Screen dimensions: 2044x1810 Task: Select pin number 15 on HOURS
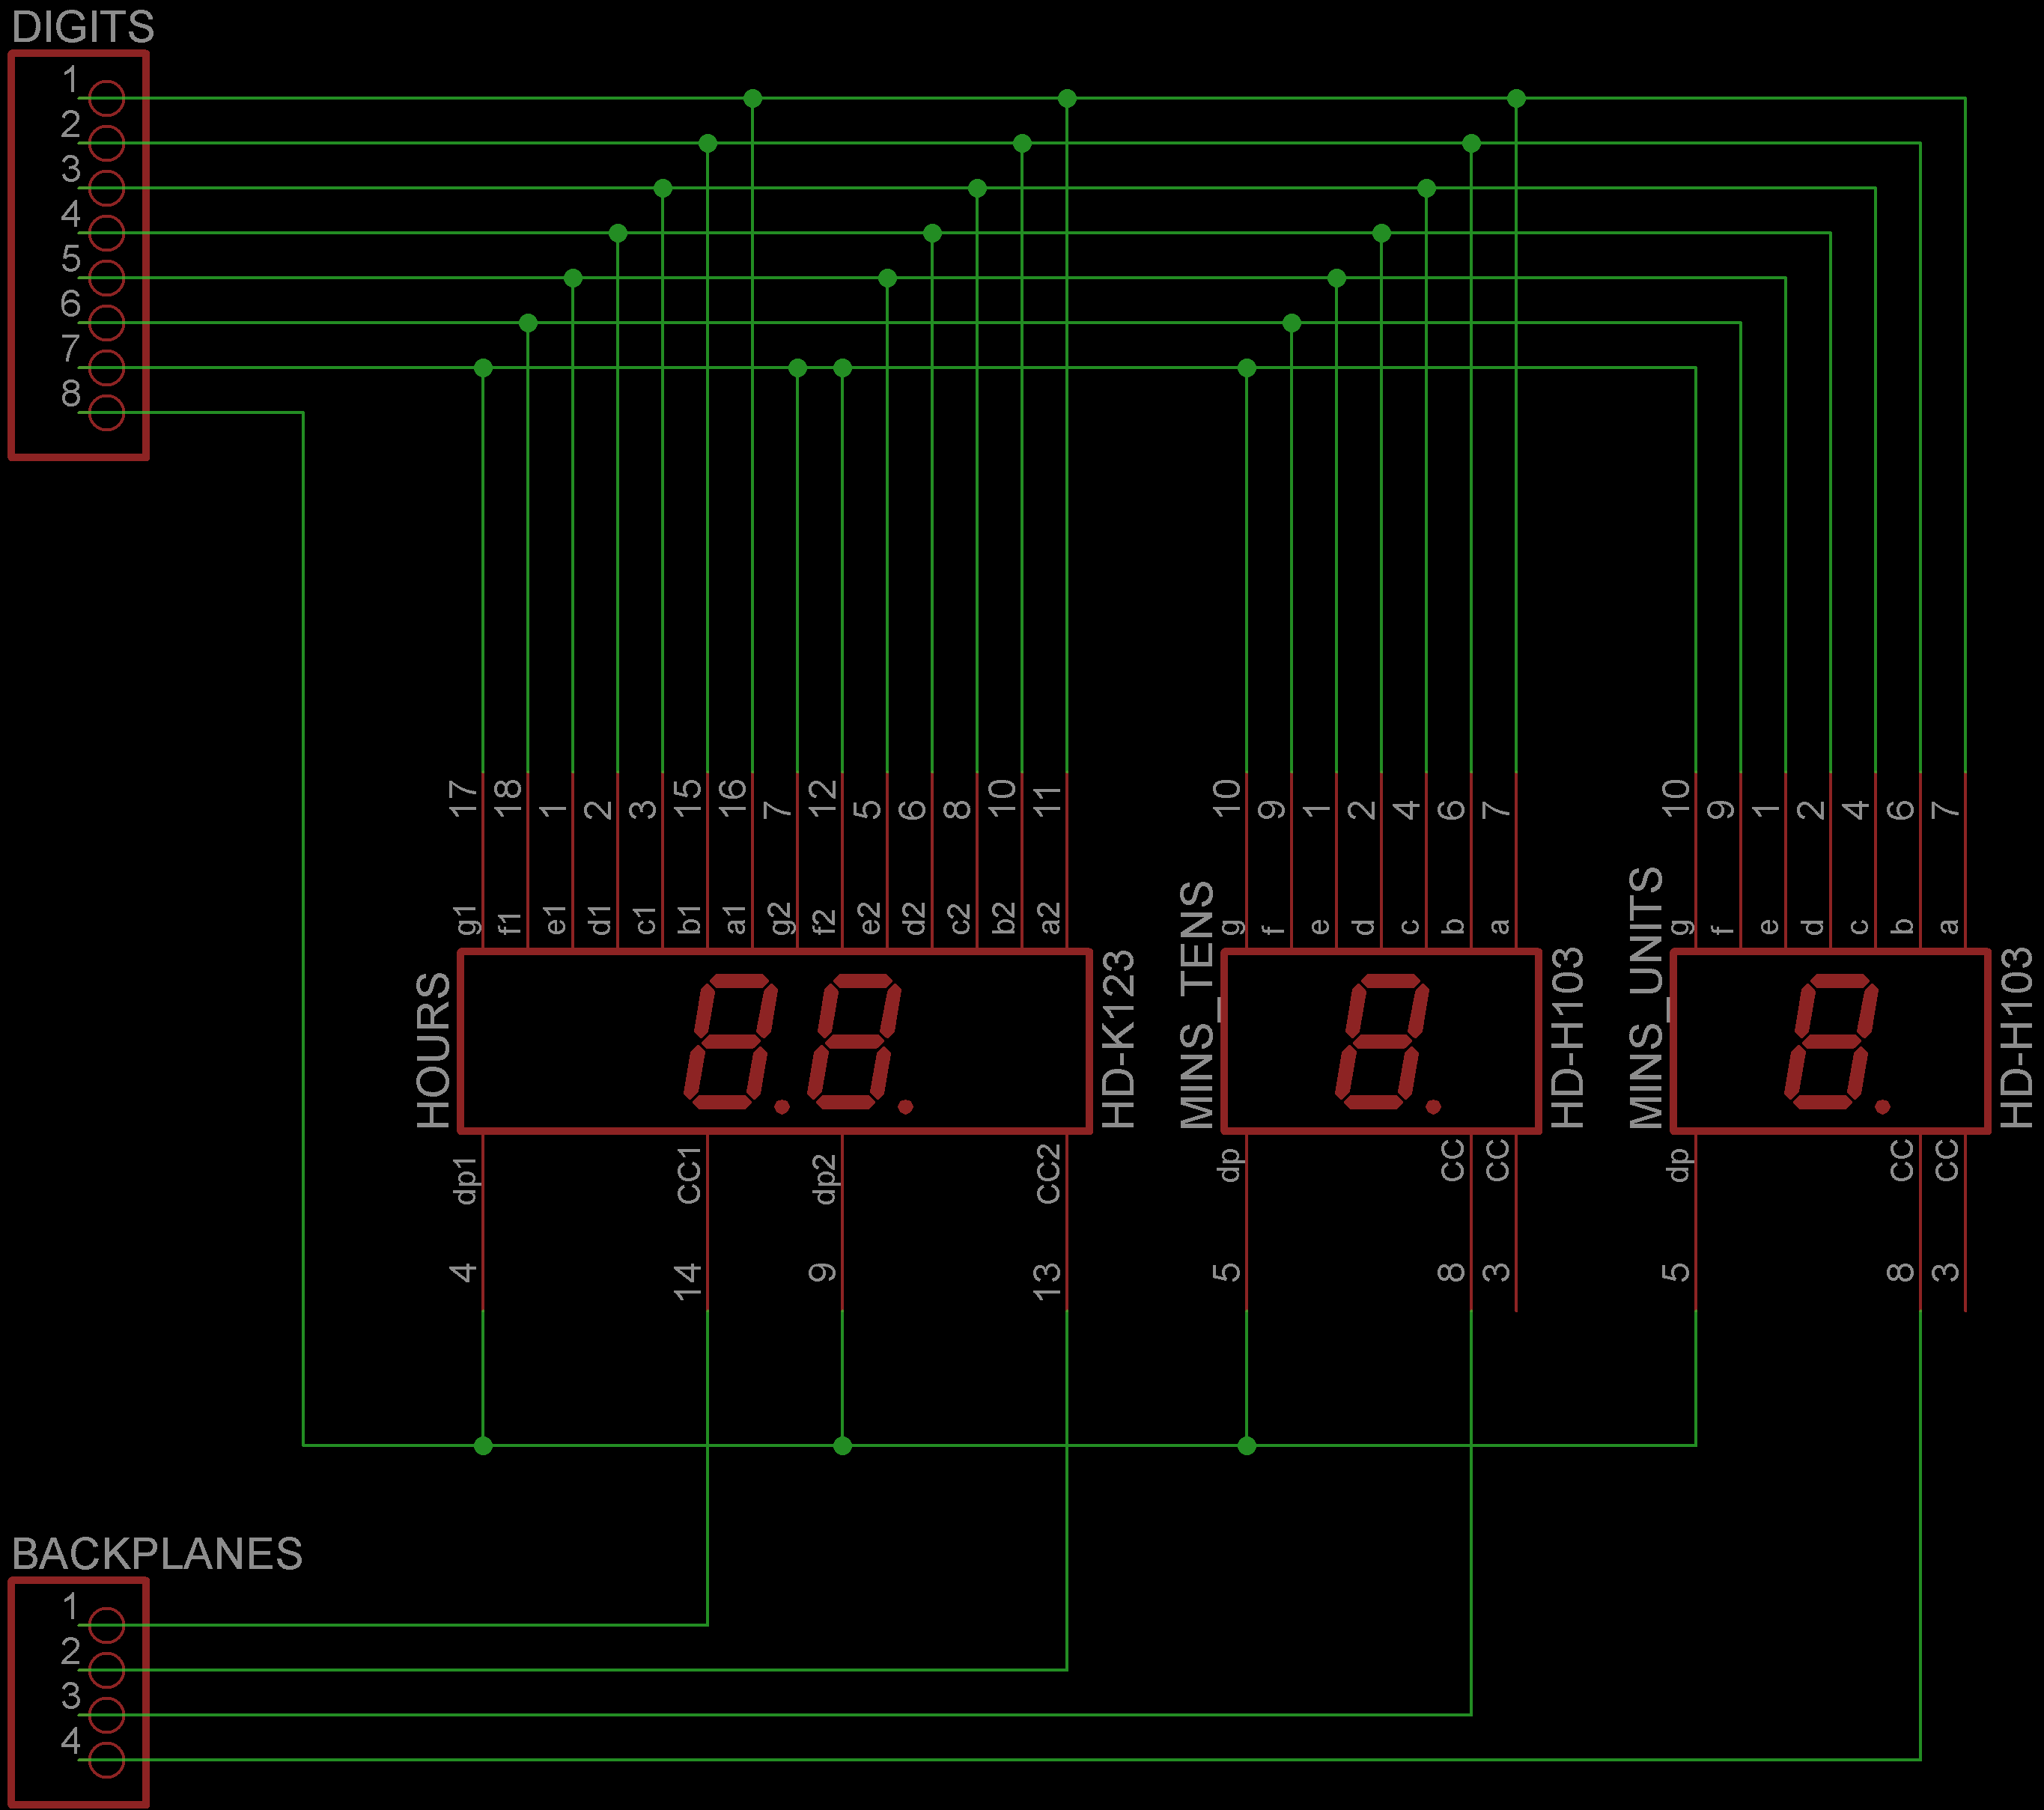[688, 799]
